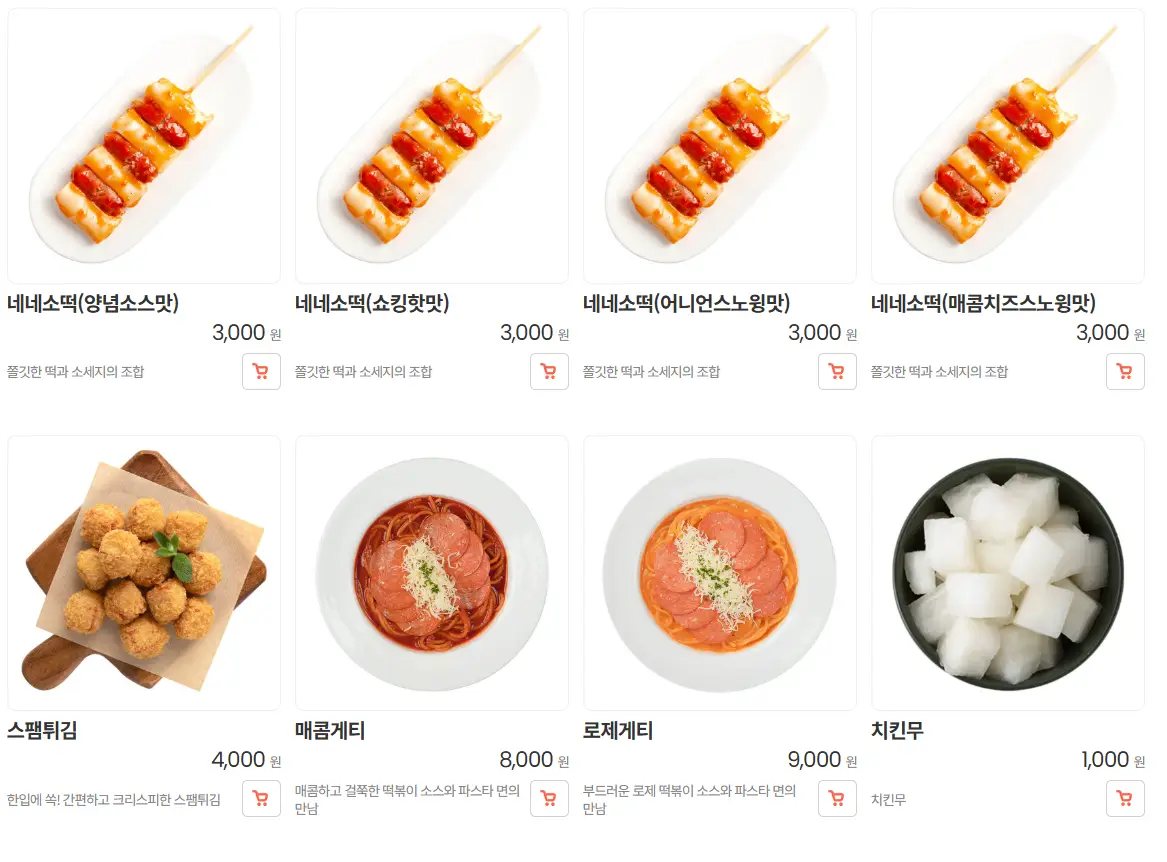Click the 치킨무 product name
Screen dimensions: 1167x862
pos(898,730)
